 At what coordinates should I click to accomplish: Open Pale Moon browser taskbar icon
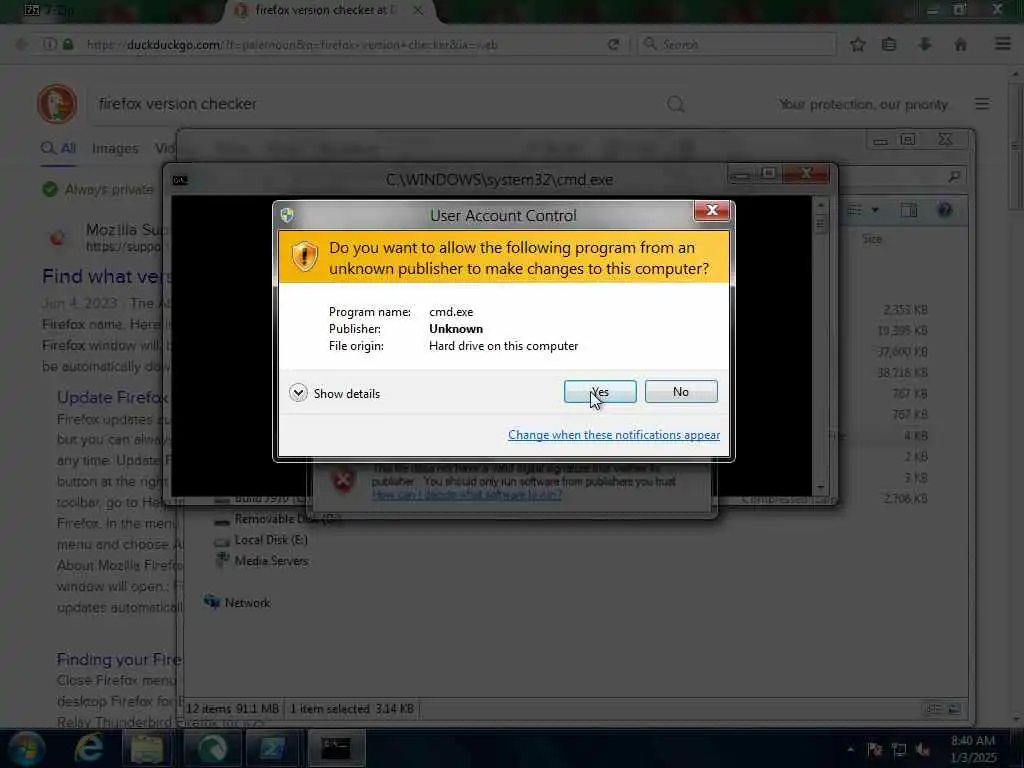[212, 748]
